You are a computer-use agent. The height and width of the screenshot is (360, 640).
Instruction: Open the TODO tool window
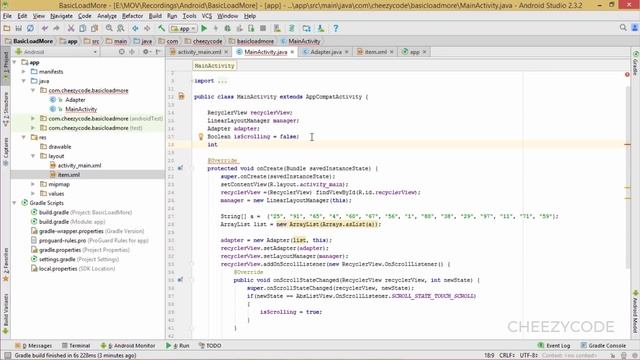coord(210,345)
